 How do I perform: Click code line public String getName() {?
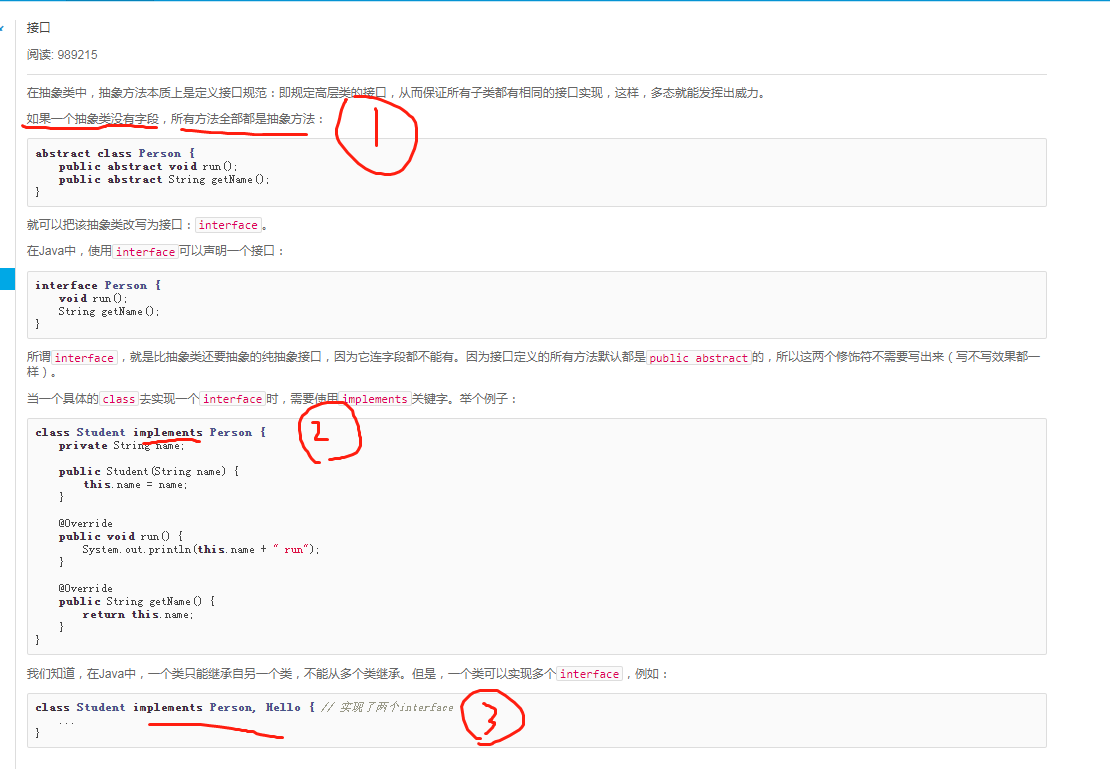(137, 602)
